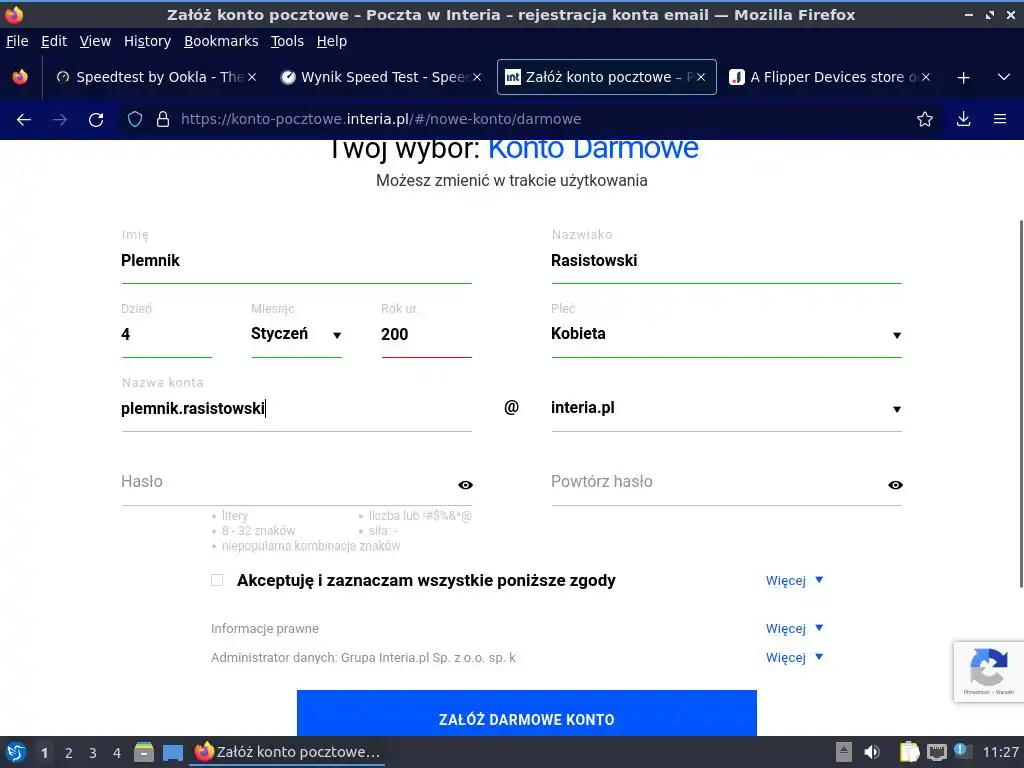The image size is (1024, 768).
Task: Open the tracking protection shield icon
Action: [135, 119]
